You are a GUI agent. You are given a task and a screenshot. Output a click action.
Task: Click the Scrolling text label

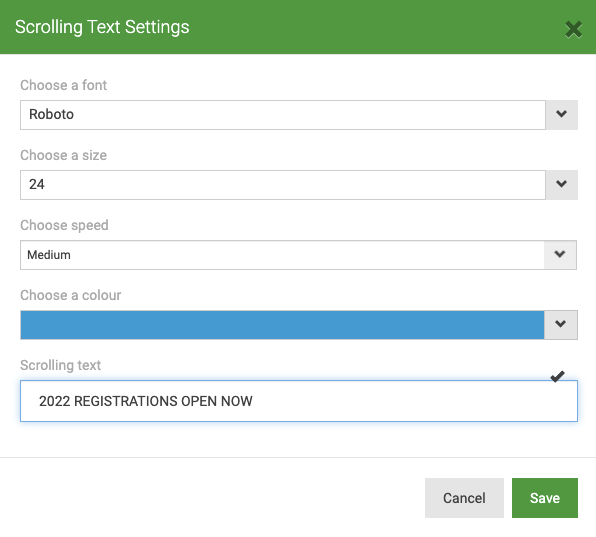[60, 365]
